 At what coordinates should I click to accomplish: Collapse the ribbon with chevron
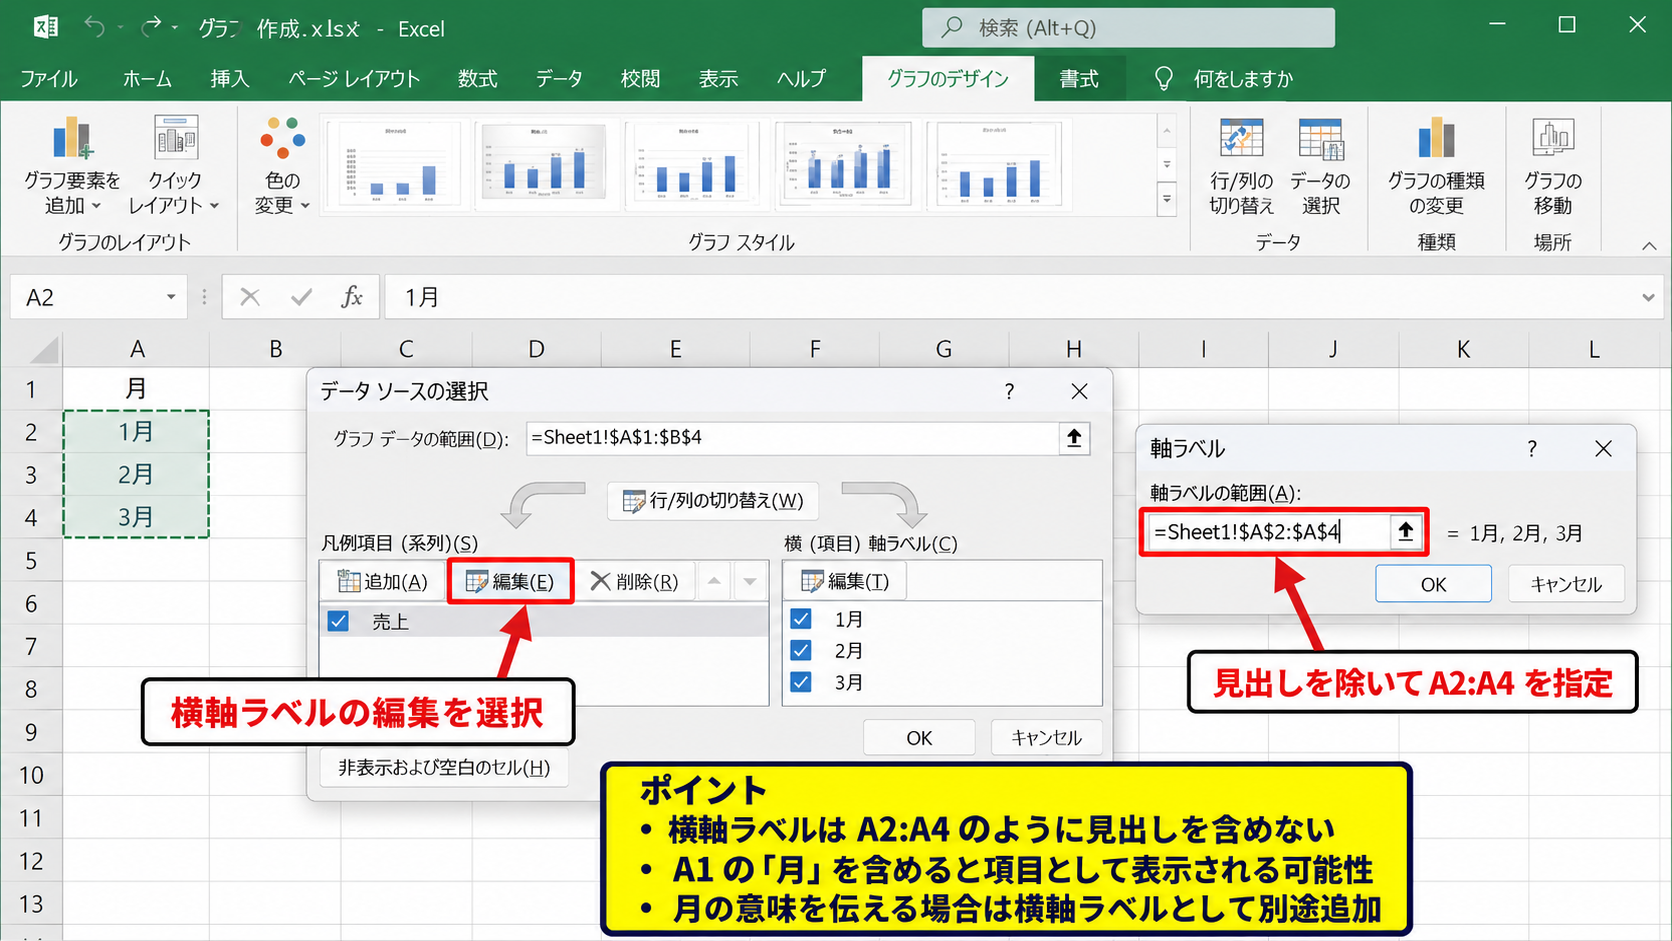(1649, 245)
